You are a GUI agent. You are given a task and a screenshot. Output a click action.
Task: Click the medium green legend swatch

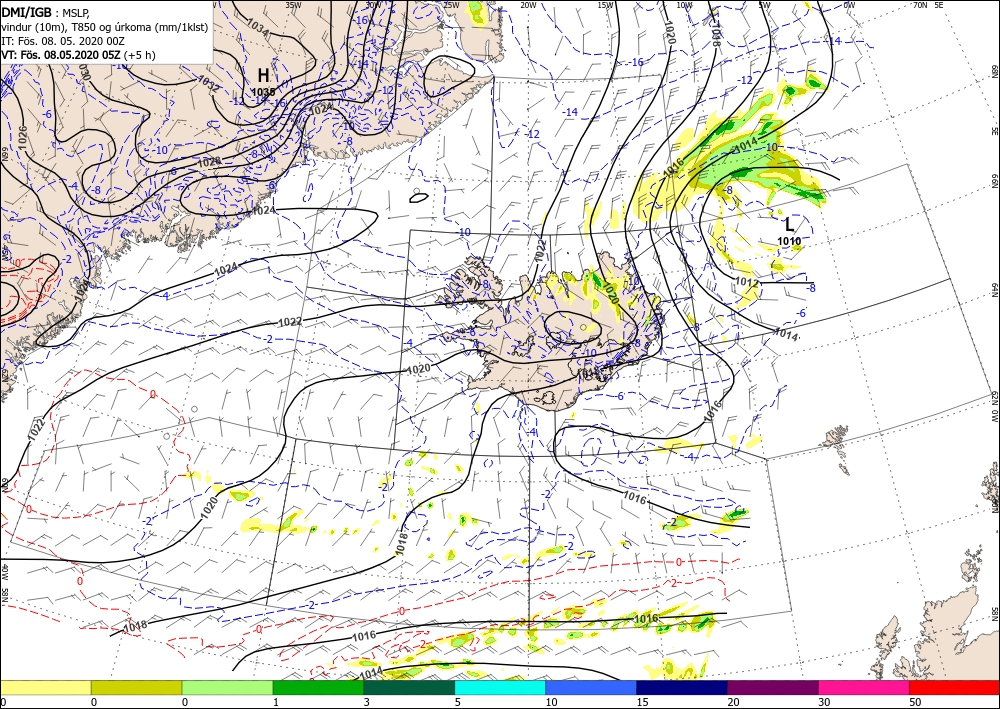pos(318,687)
